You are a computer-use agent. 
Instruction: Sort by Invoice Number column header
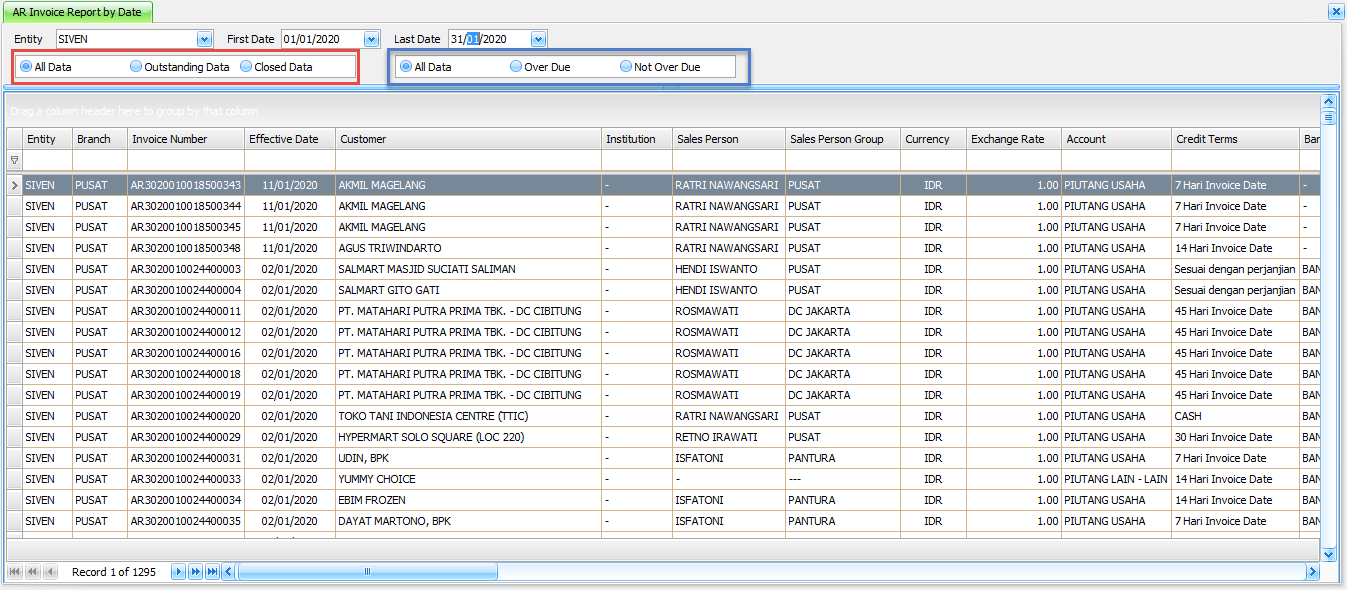point(185,139)
